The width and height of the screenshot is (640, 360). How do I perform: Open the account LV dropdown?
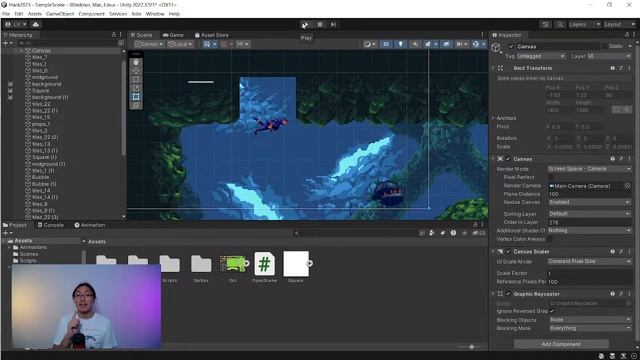pos(16,24)
